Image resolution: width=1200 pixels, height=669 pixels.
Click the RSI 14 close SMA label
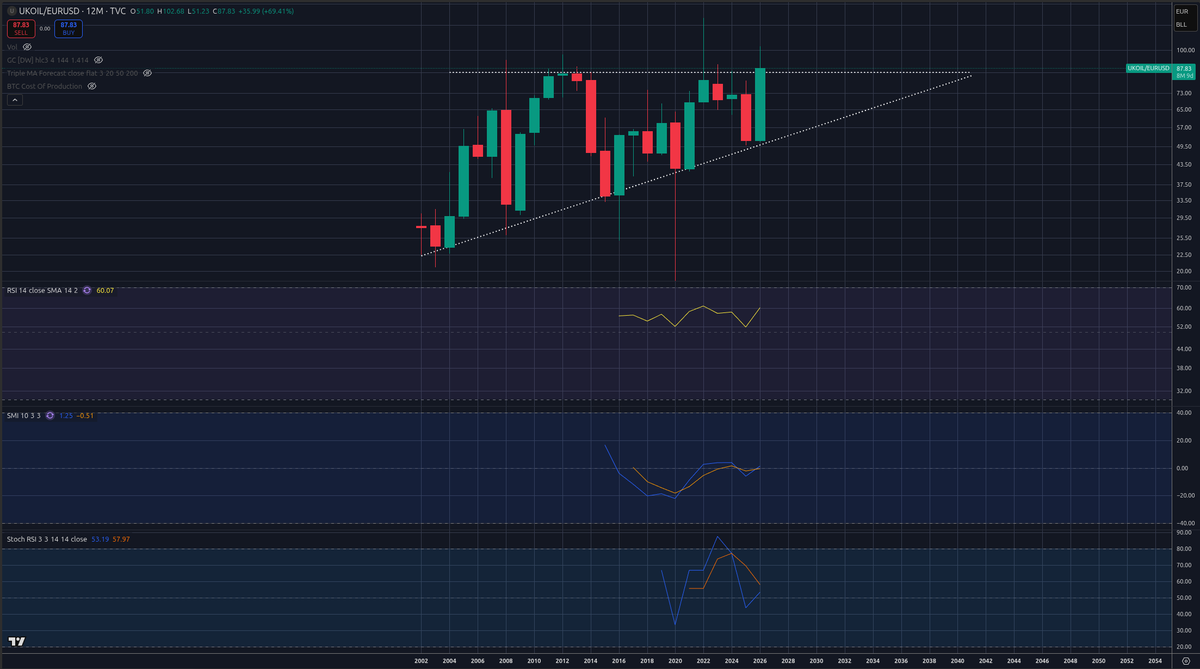(42, 290)
